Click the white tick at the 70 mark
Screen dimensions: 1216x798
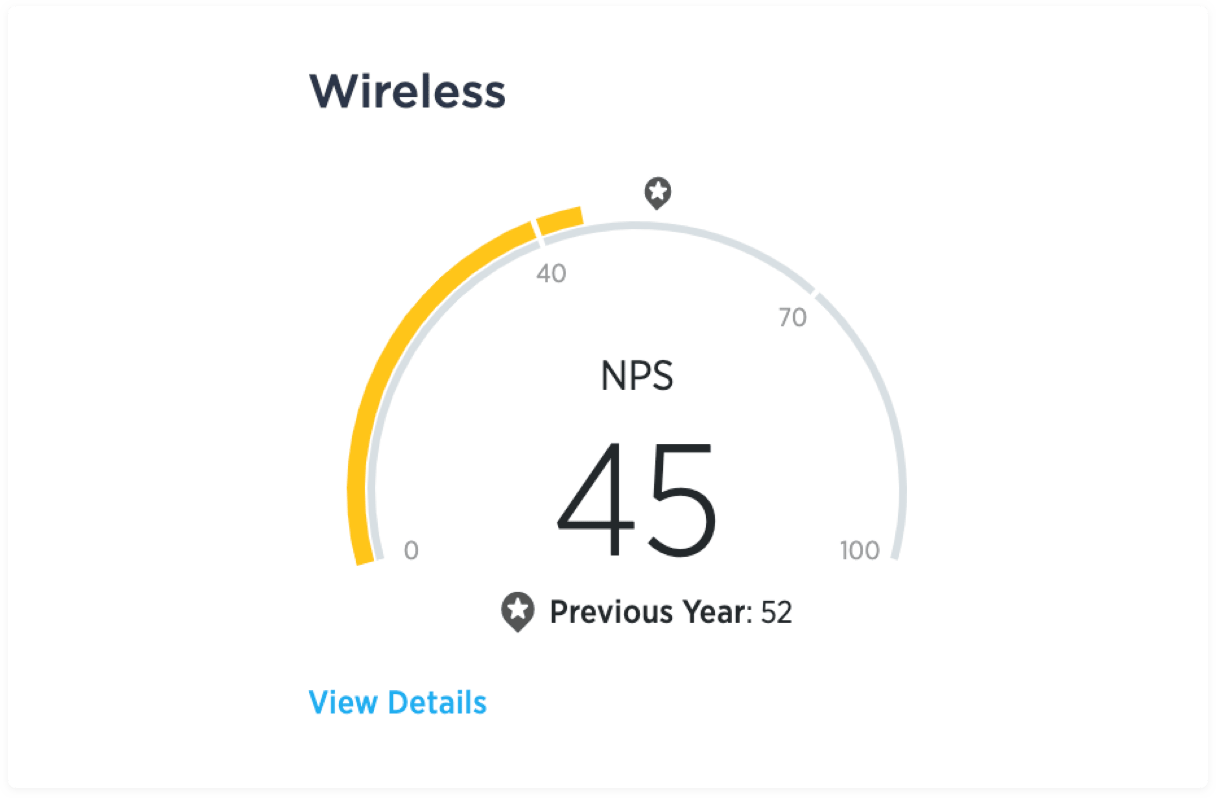(x=813, y=292)
